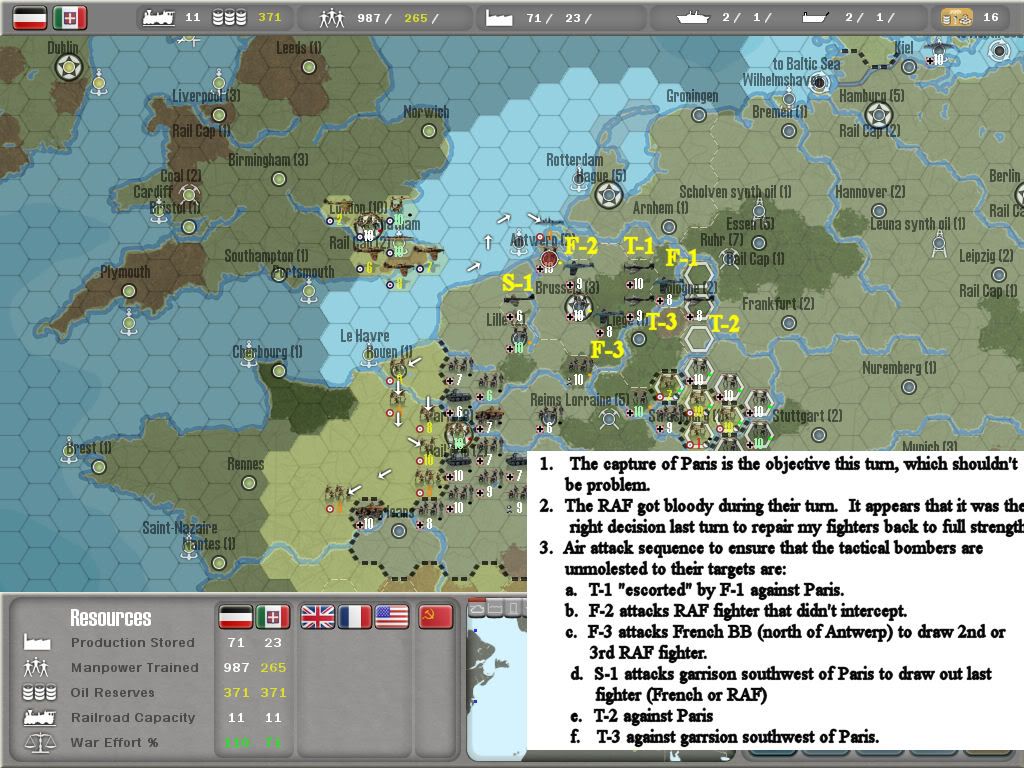Image resolution: width=1024 pixels, height=768 pixels.
Task: Select the Brest city marker
Action: point(99,467)
